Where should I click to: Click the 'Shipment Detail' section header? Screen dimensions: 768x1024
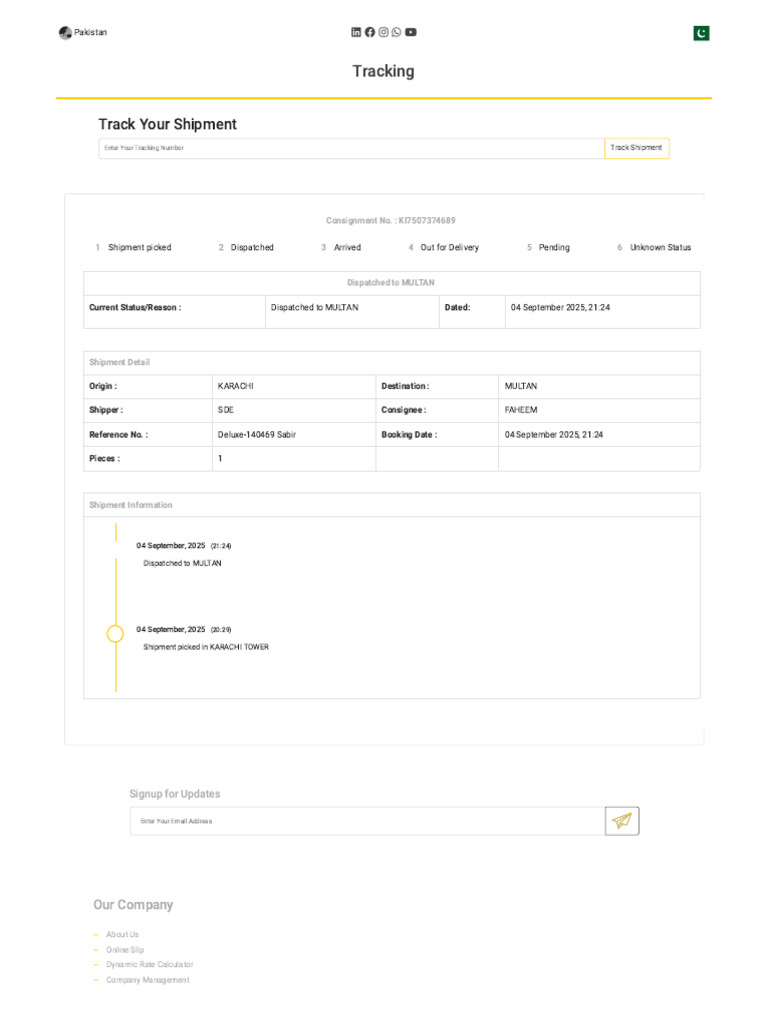[x=120, y=362]
